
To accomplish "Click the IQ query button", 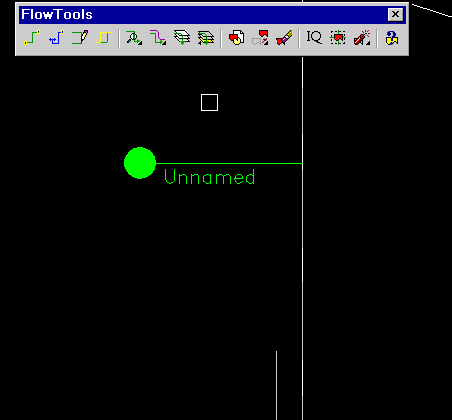I will point(314,37).
